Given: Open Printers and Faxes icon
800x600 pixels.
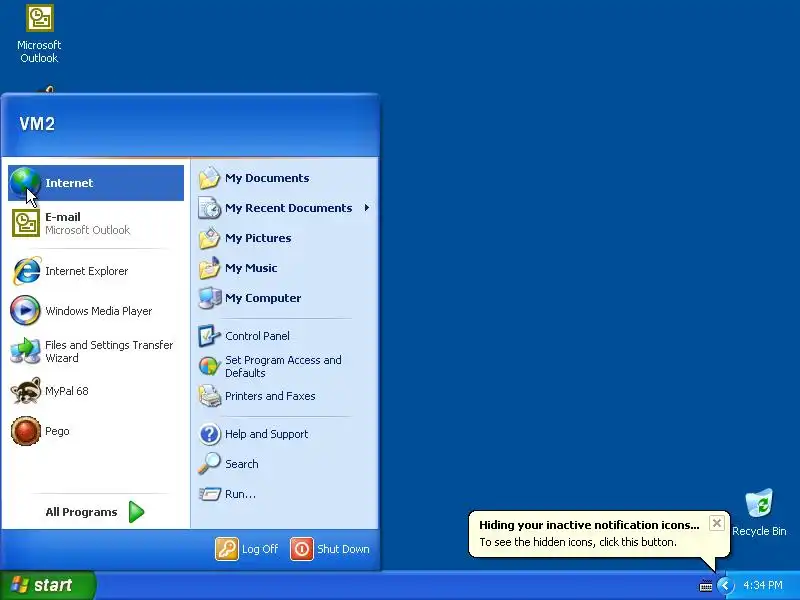Looking at the screenshot, I should [x=209, y=396].
